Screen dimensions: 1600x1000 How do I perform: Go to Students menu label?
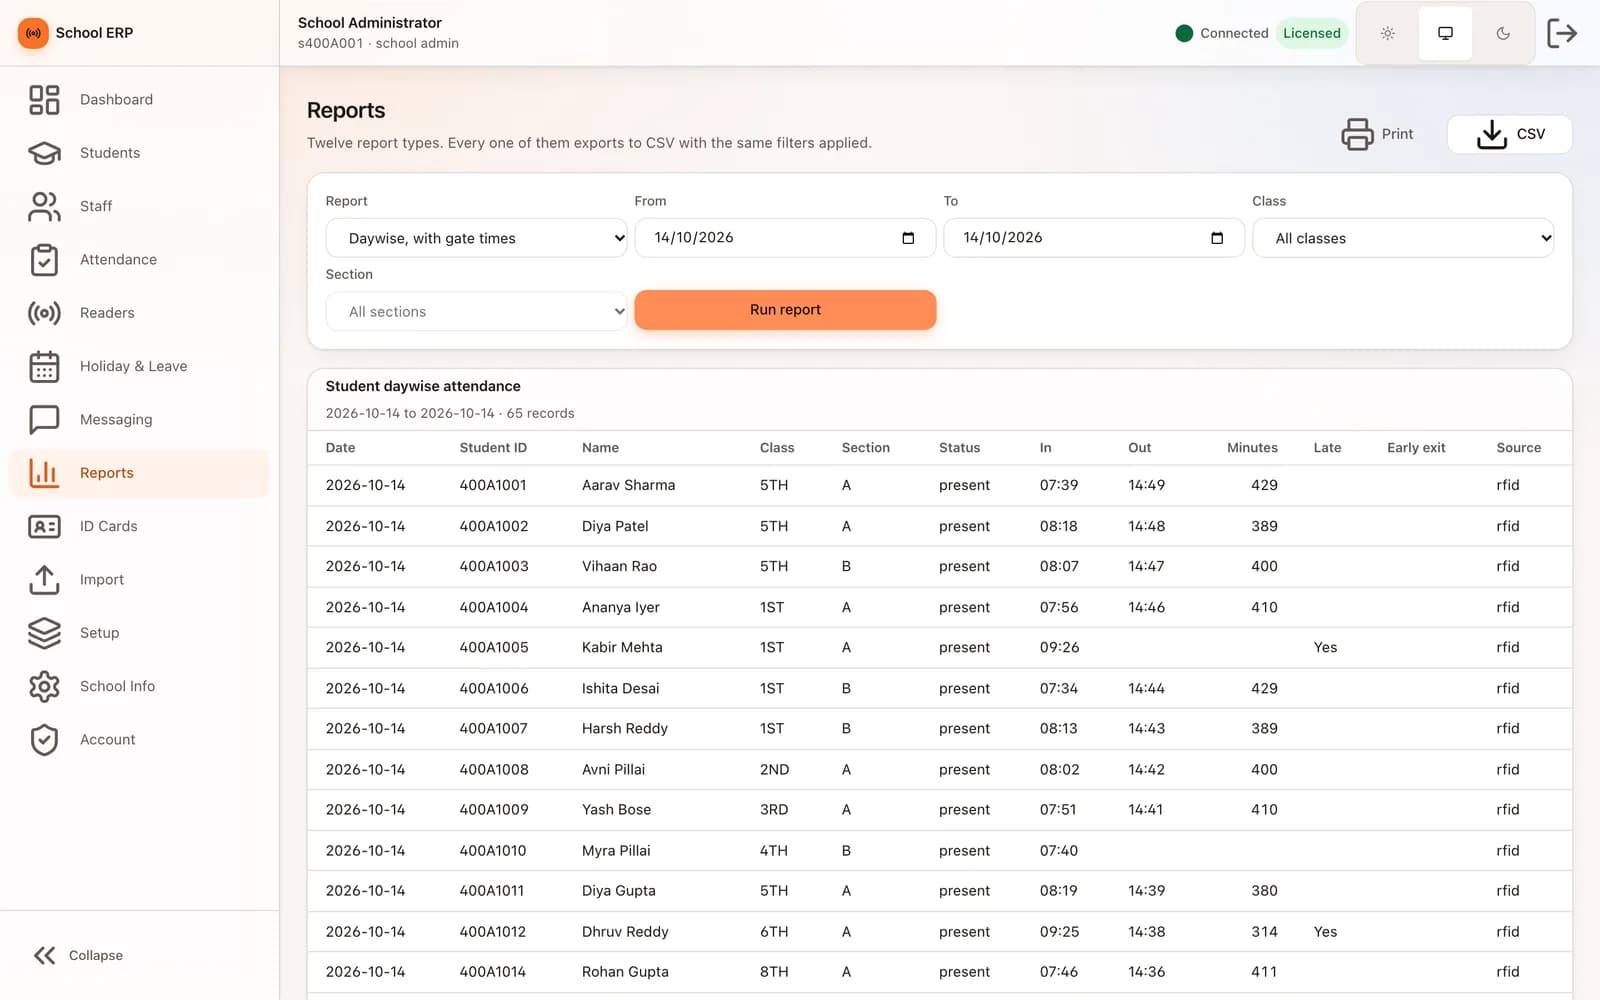110,153
